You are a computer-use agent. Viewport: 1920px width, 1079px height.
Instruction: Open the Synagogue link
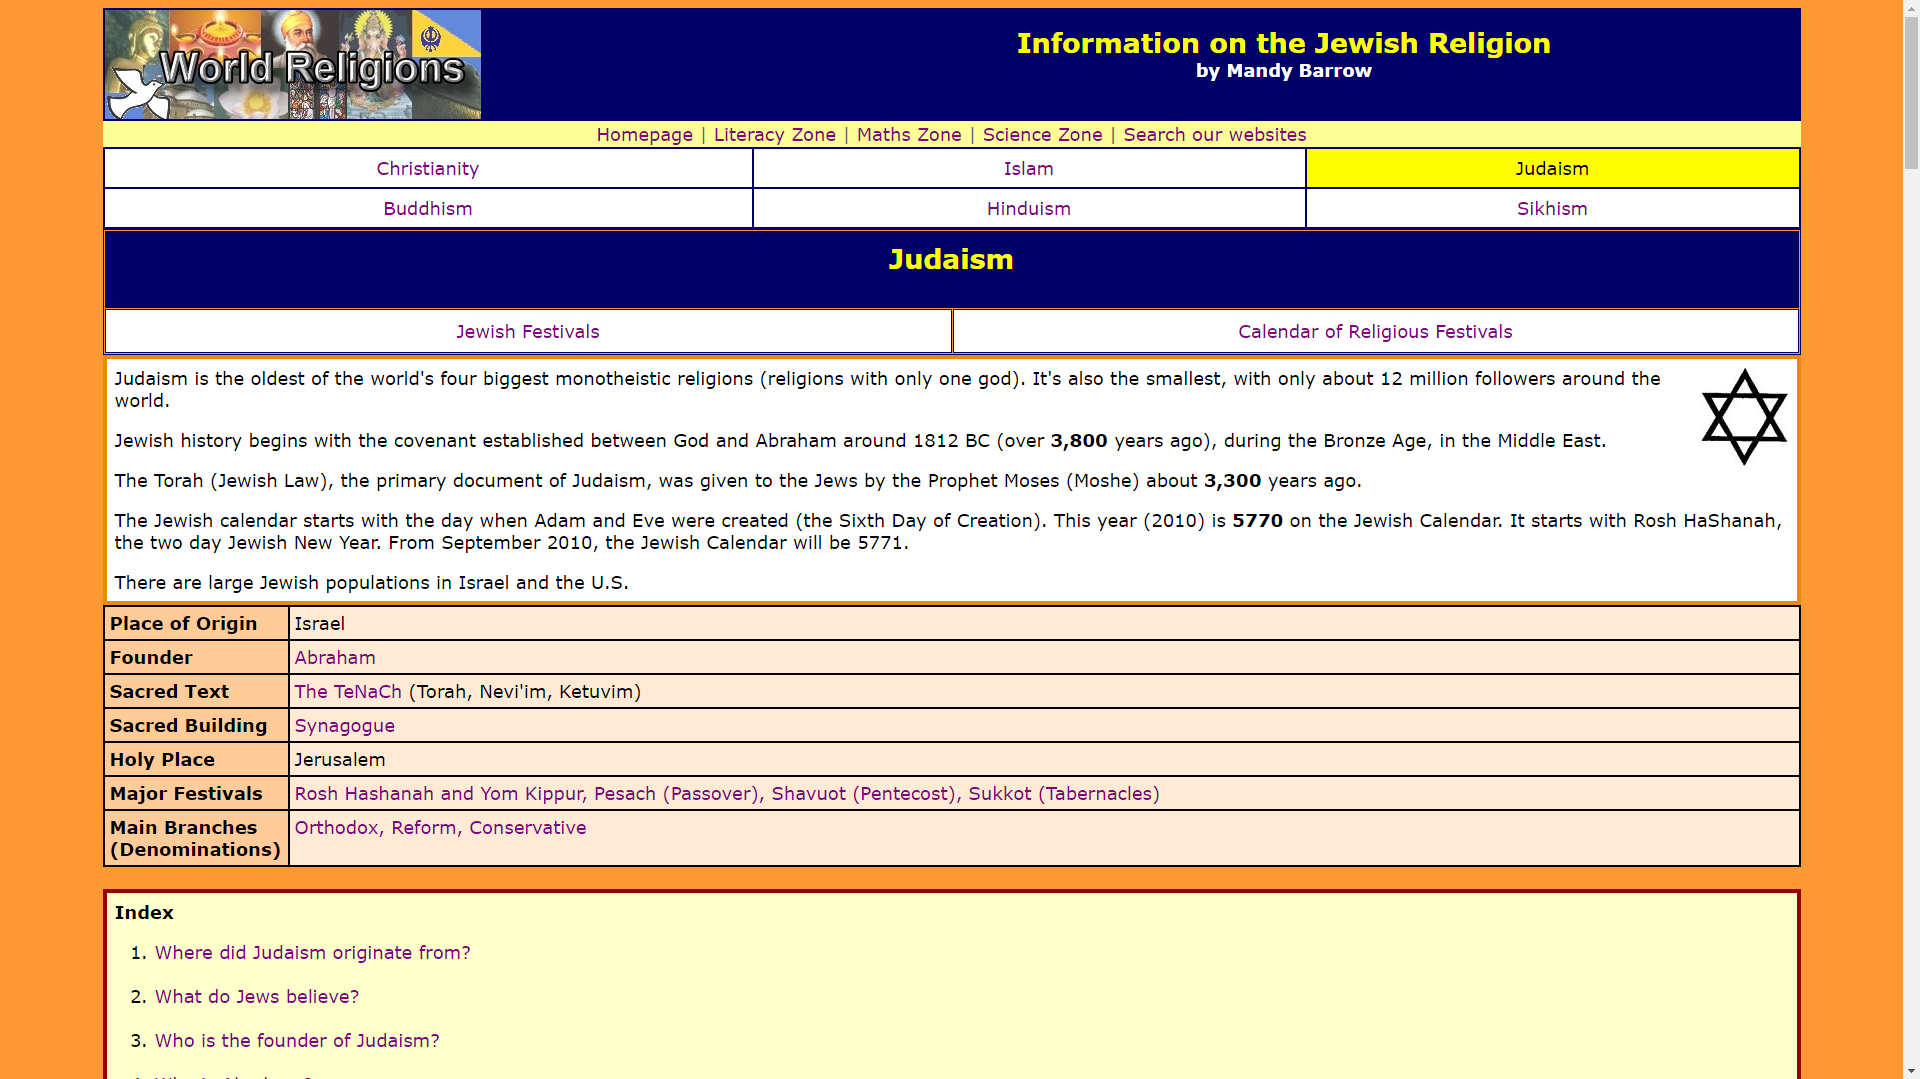(x=344, y=726)
